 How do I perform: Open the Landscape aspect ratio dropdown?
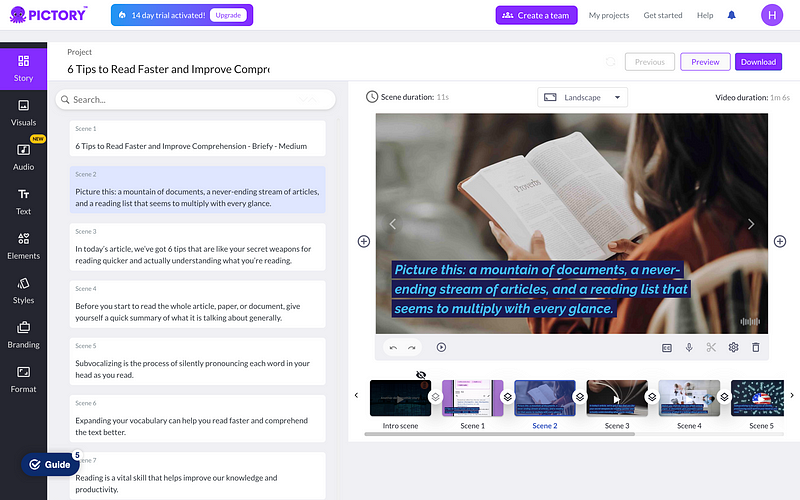pos(582,97)
